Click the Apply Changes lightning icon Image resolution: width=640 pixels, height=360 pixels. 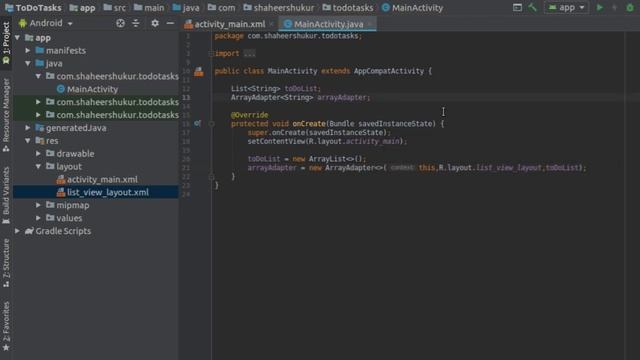(615, 7)
